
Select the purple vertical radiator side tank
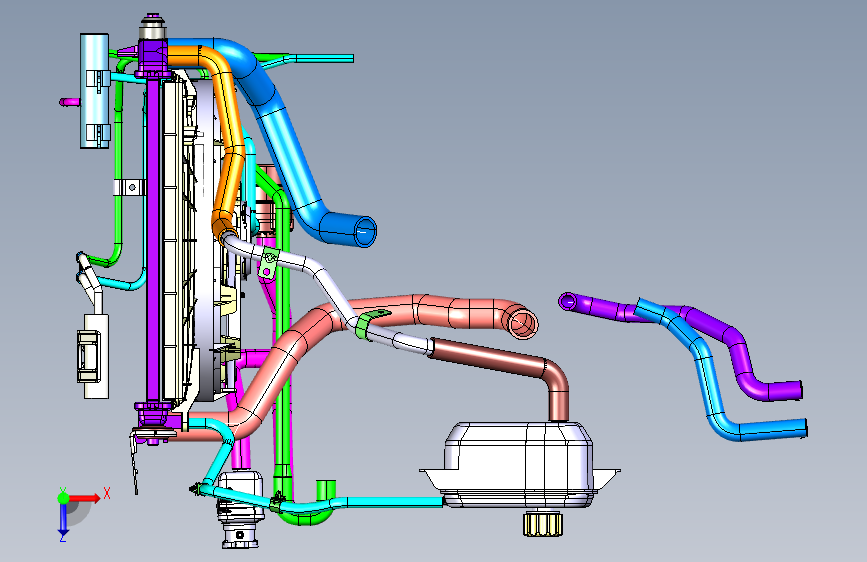tap(153, 238)
